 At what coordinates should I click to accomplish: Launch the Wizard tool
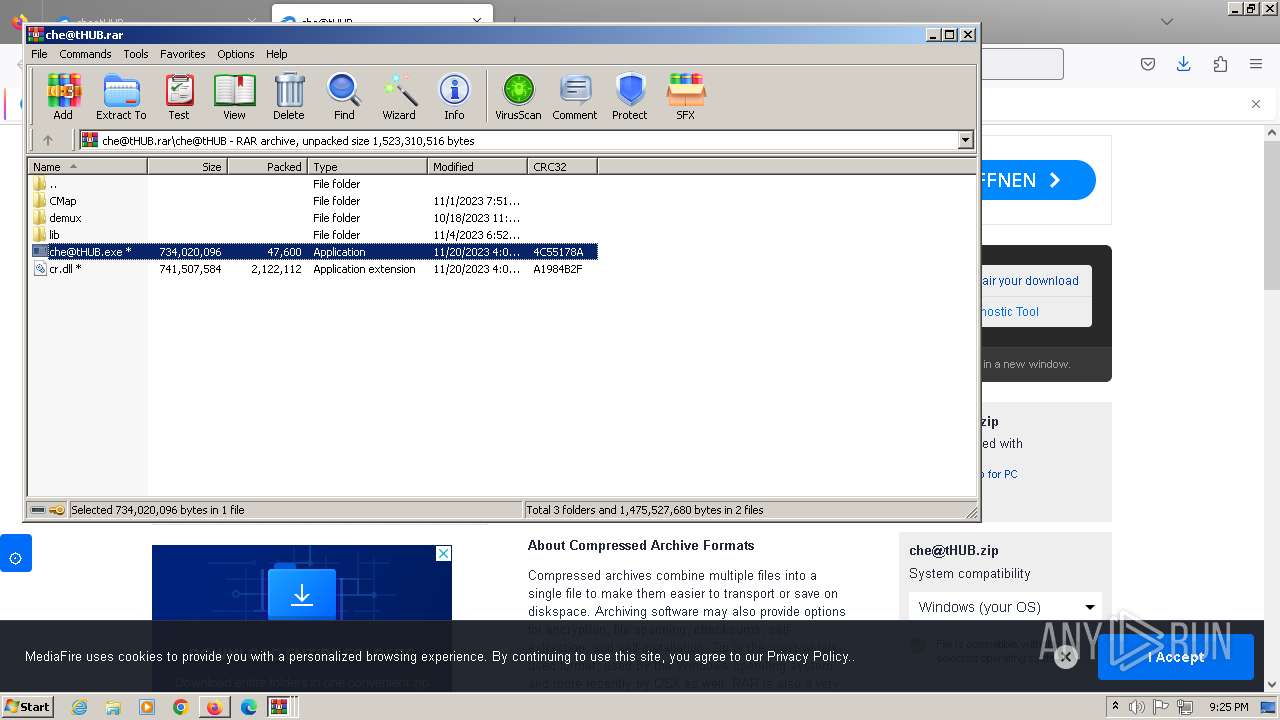coord(399,97)
